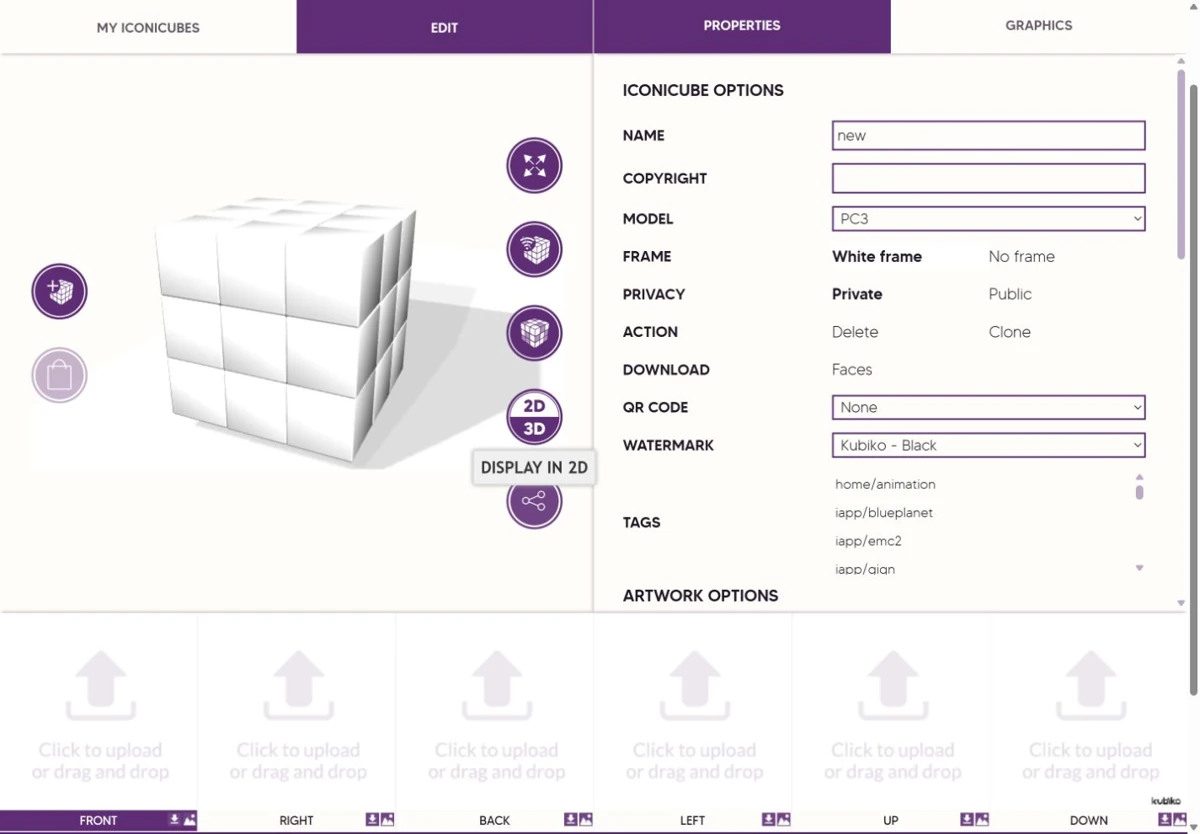
Task: Click the DOWN face upload area
Action: 1089,712
